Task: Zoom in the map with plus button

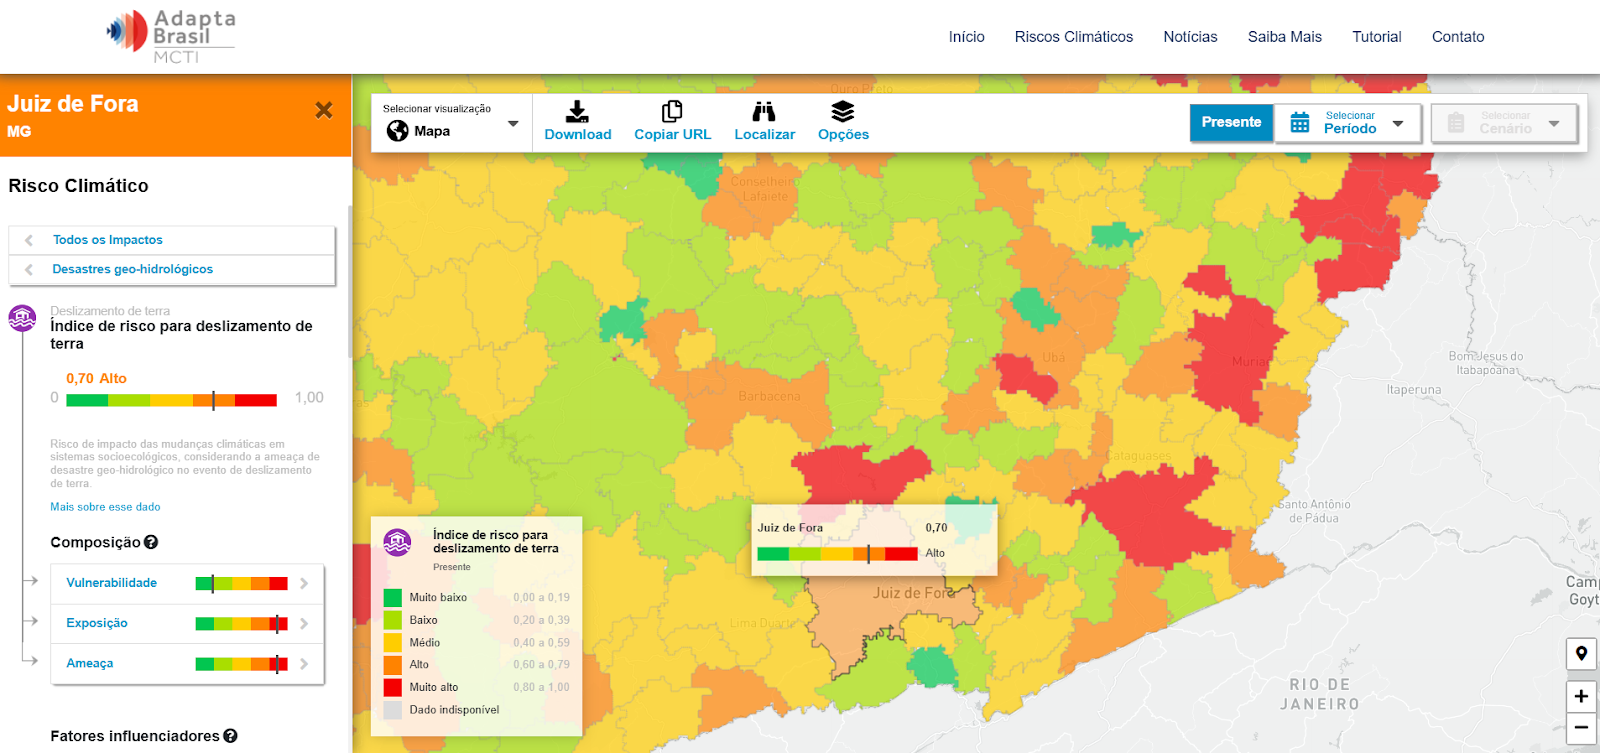Action: point(1581,696)
